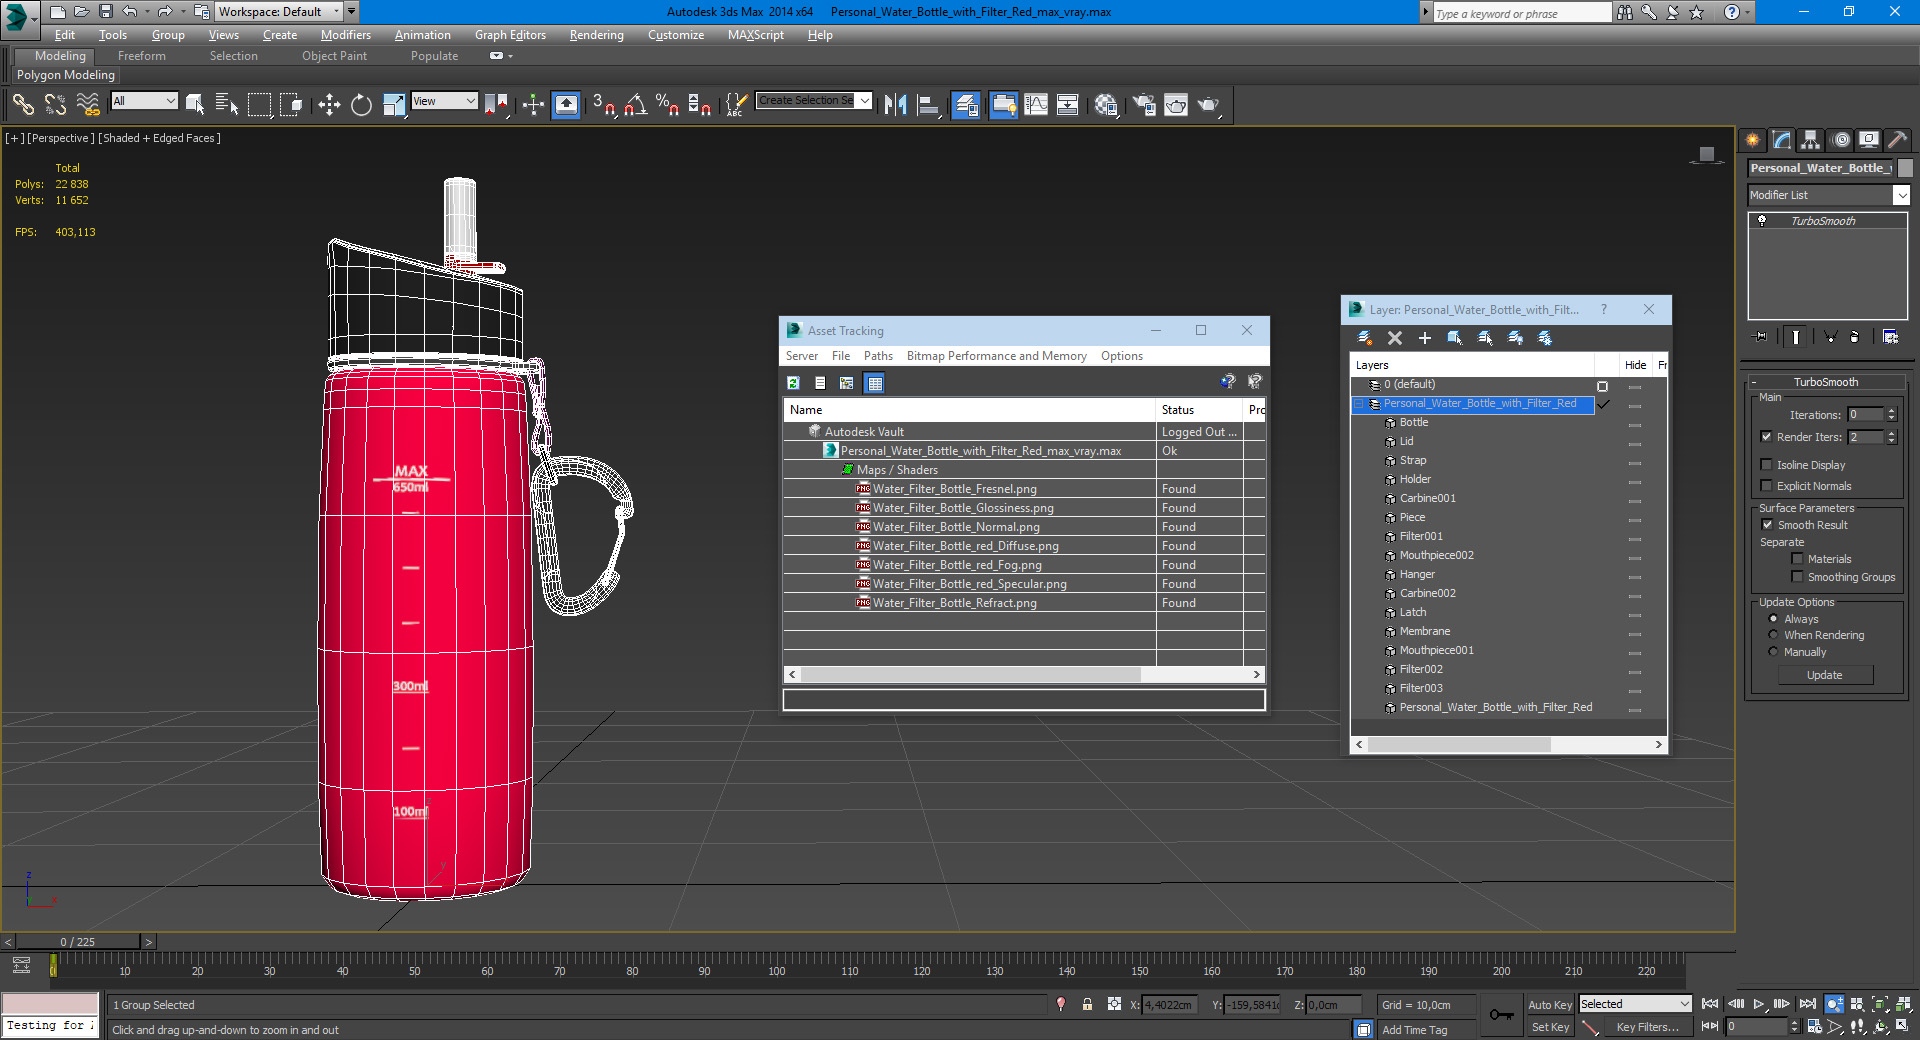Toggle the Auto Key button

(x=1550, y=1005)
